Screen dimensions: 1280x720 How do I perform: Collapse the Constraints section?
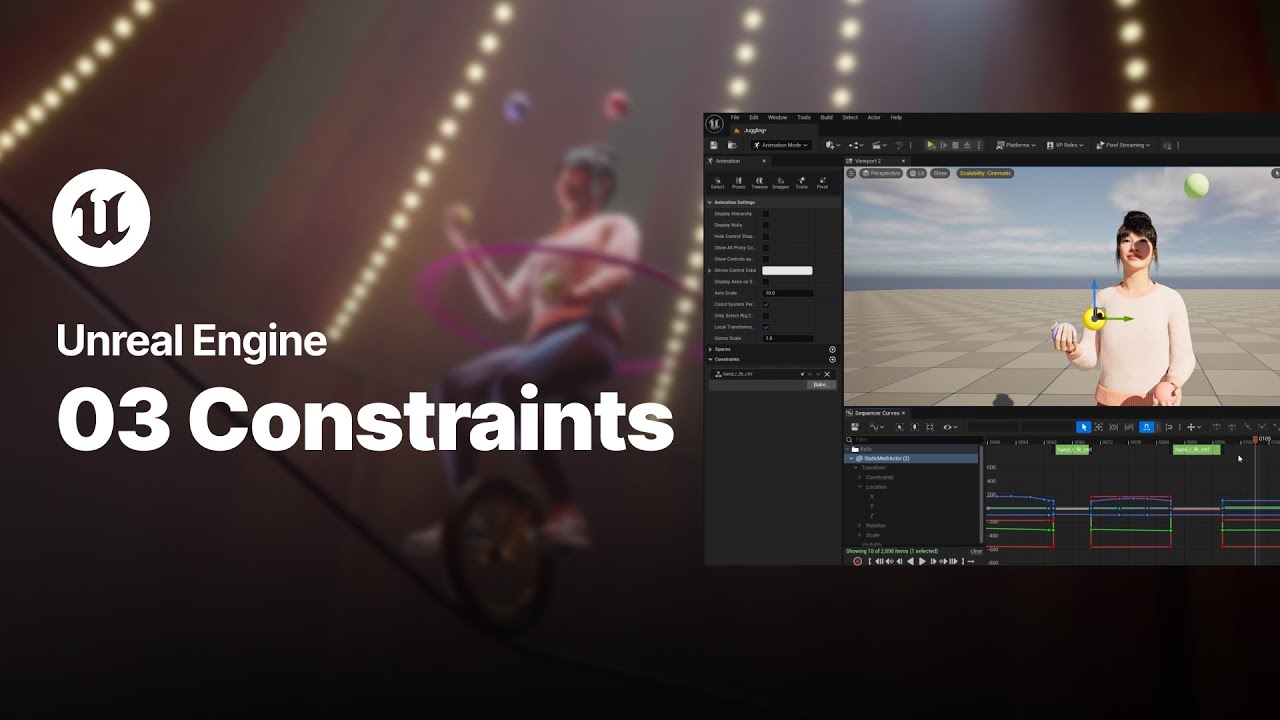(x=710, y=359)
